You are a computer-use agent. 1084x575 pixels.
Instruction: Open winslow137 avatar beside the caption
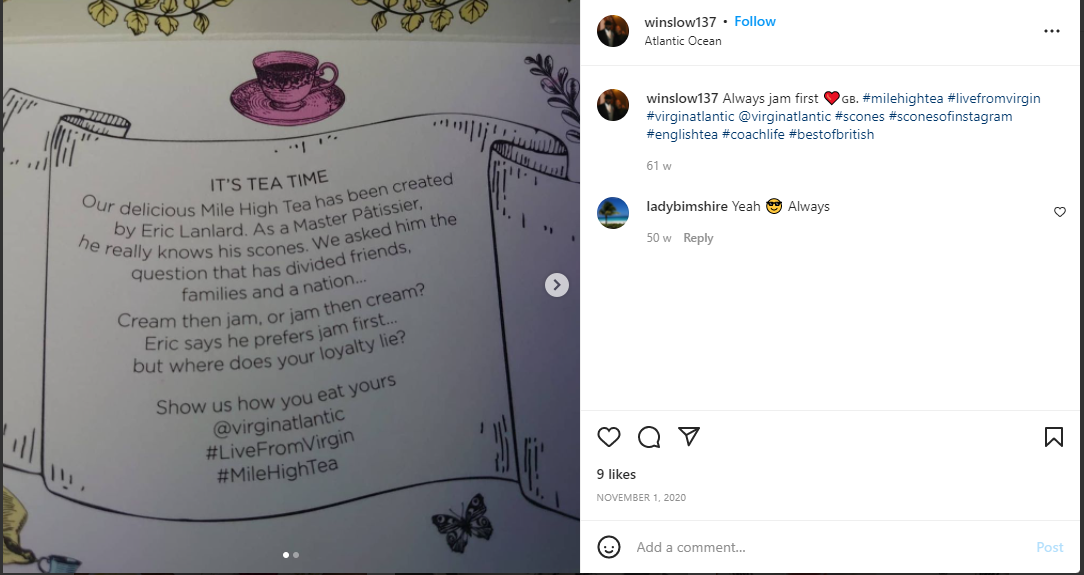pos(613,105)
